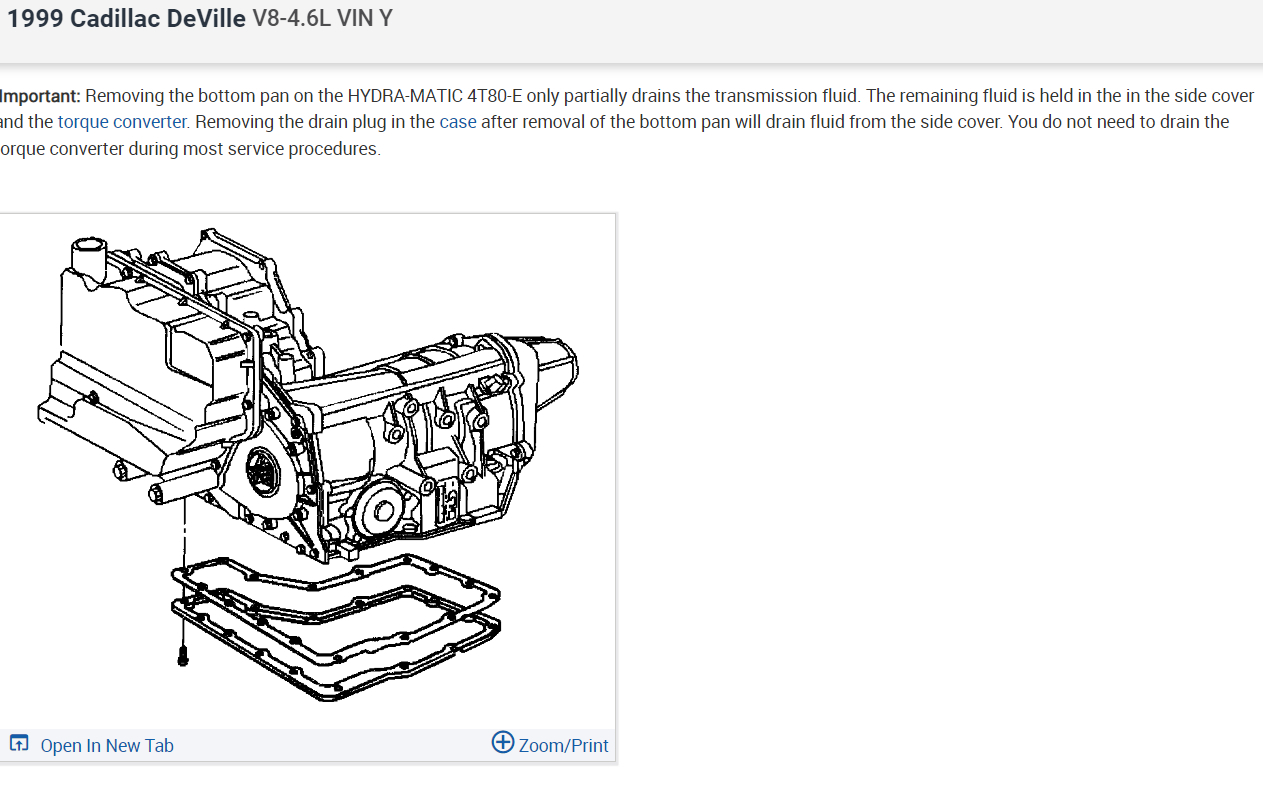Click the bold 'Important:' label
The width and height of the screenshot is (1263, 800).
click(40, 96)
